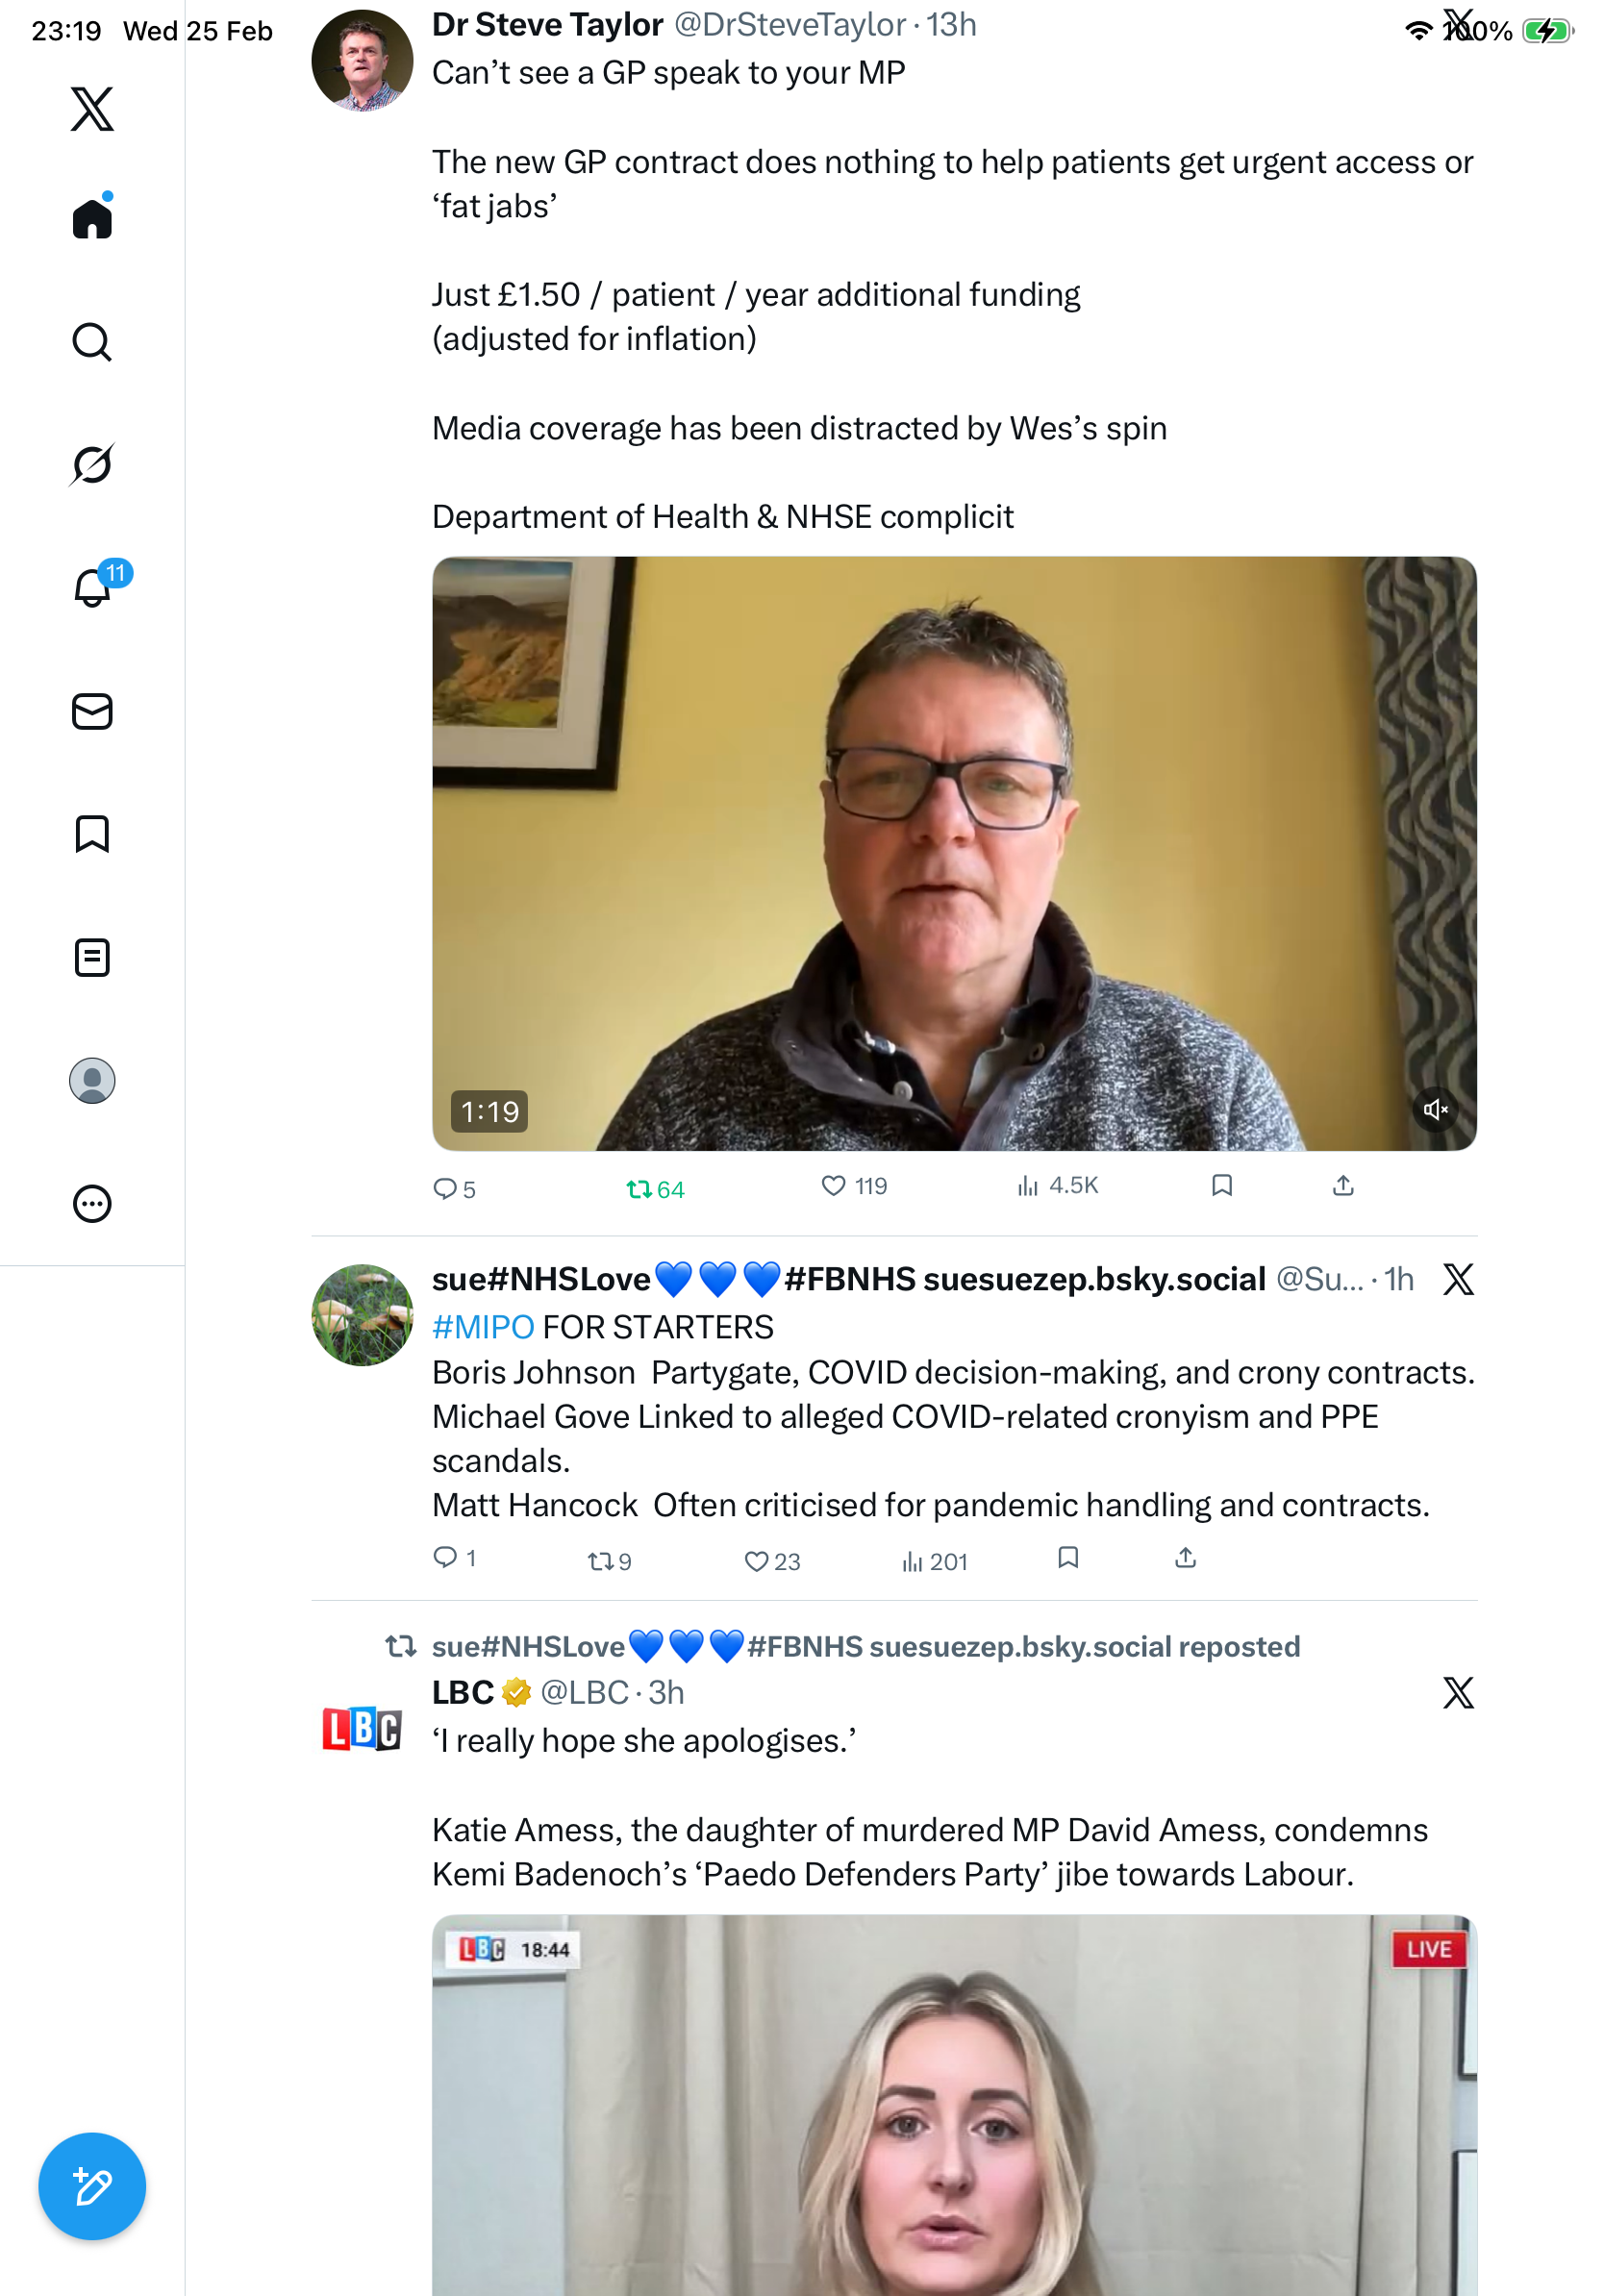
Task: Open the @LBC profile handle
Action: [584, 1692]
